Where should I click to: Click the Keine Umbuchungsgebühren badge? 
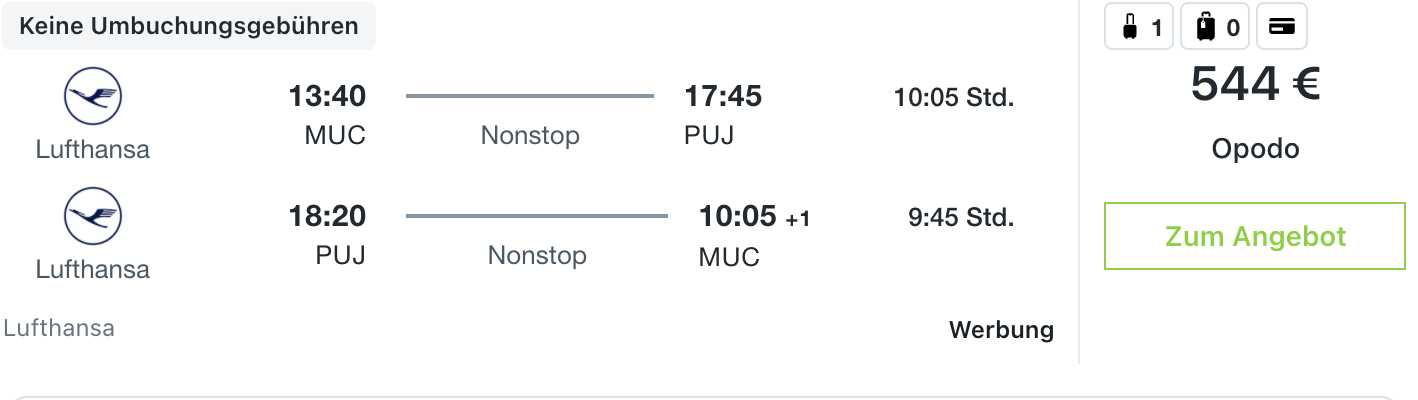coord(189,27)
